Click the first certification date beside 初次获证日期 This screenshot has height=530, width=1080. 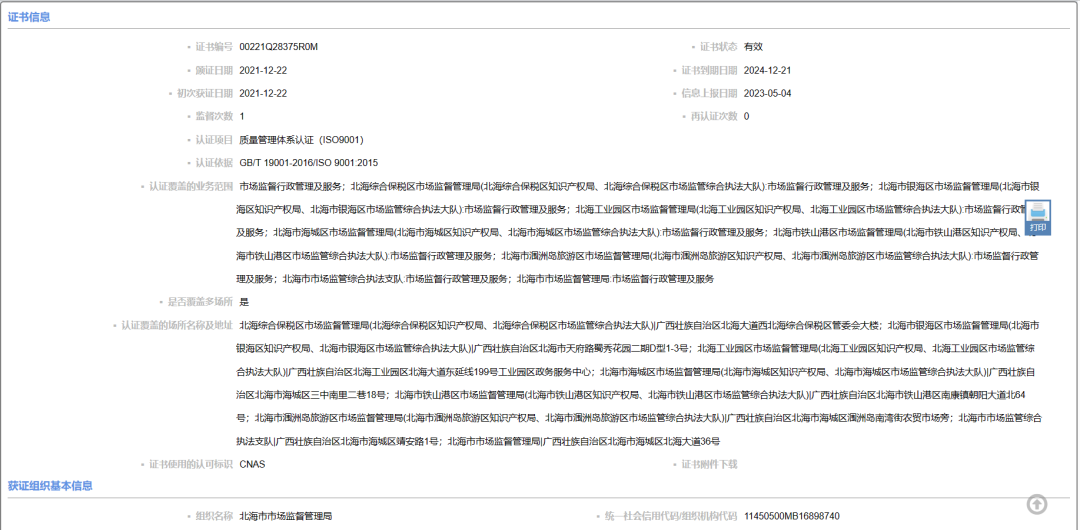tap(263, 93)
